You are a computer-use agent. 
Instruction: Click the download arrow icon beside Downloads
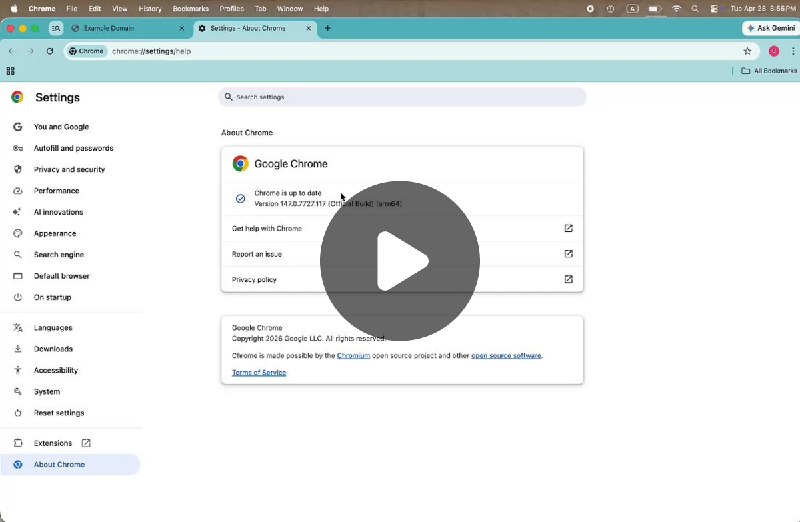(x=18, y=349)
